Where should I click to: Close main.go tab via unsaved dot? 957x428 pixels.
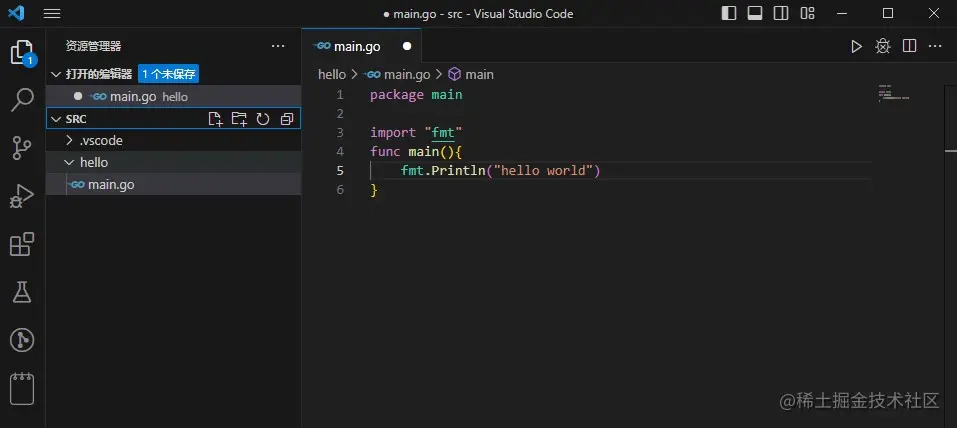pyautogui.click(x=407, y=46)
